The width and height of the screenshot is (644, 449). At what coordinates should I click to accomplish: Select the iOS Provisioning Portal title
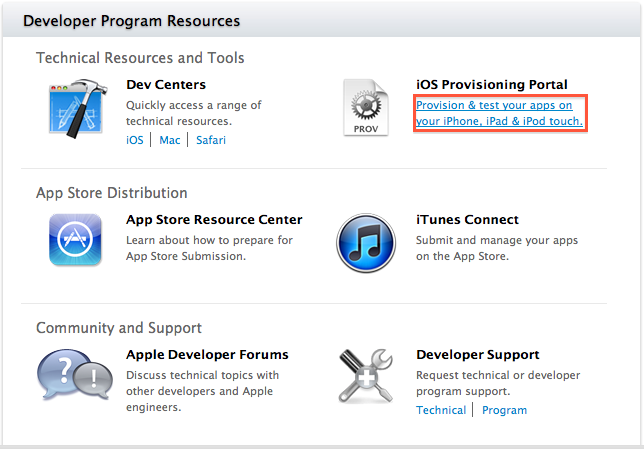coord(491,85)
